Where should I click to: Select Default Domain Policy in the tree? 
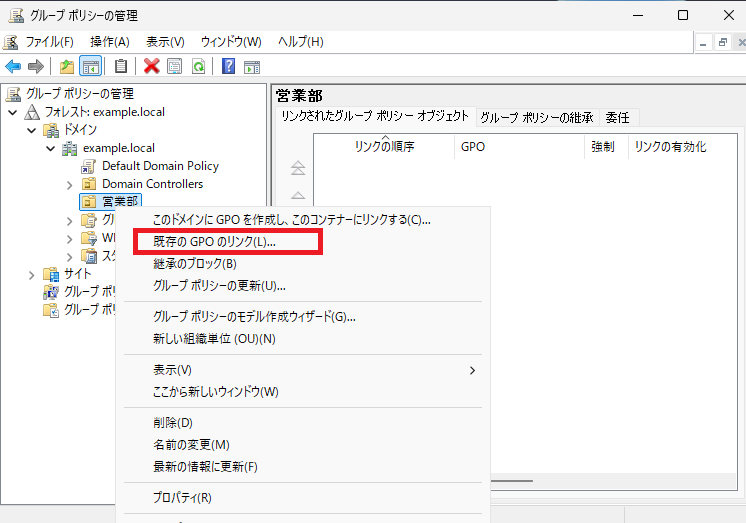point(160,166)
